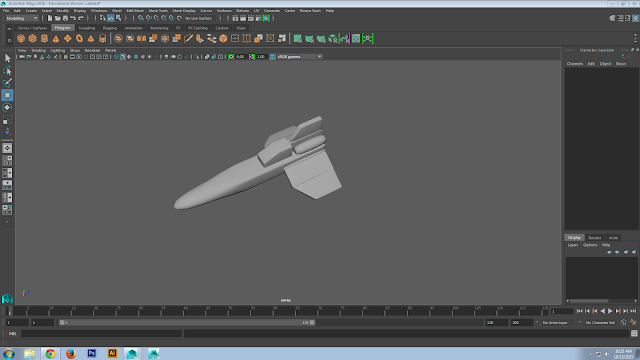Open the Options menu in layer editor
The image size is (640, 360).
[x=590, y=245]
